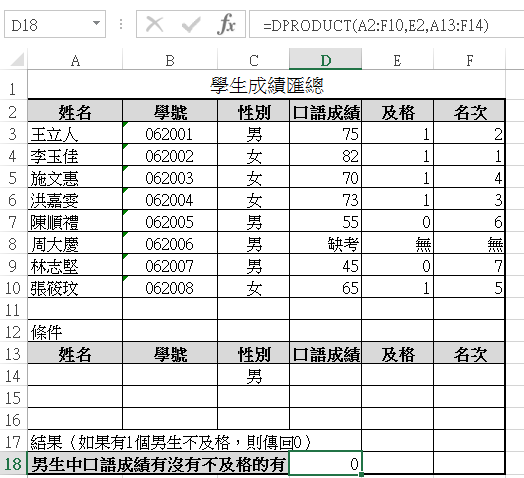The image size is (524, 478).
Task: Select cell with name 施文惠
Action: pyautogui.click(x=75, y=178)
